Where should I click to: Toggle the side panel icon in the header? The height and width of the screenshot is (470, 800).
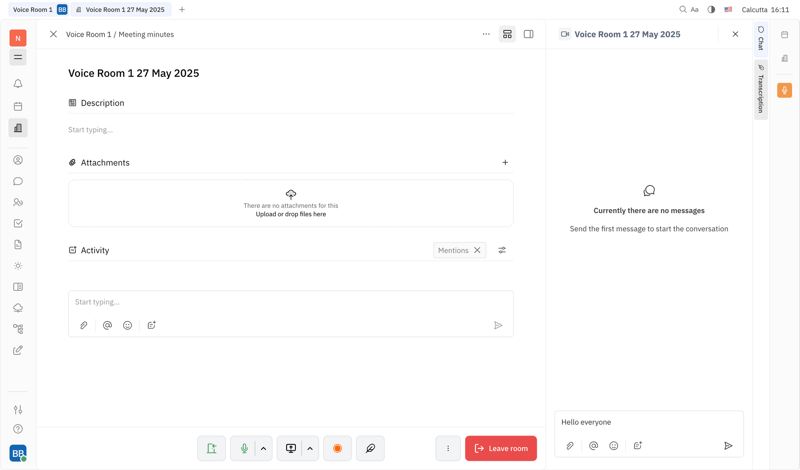point(529,34)
